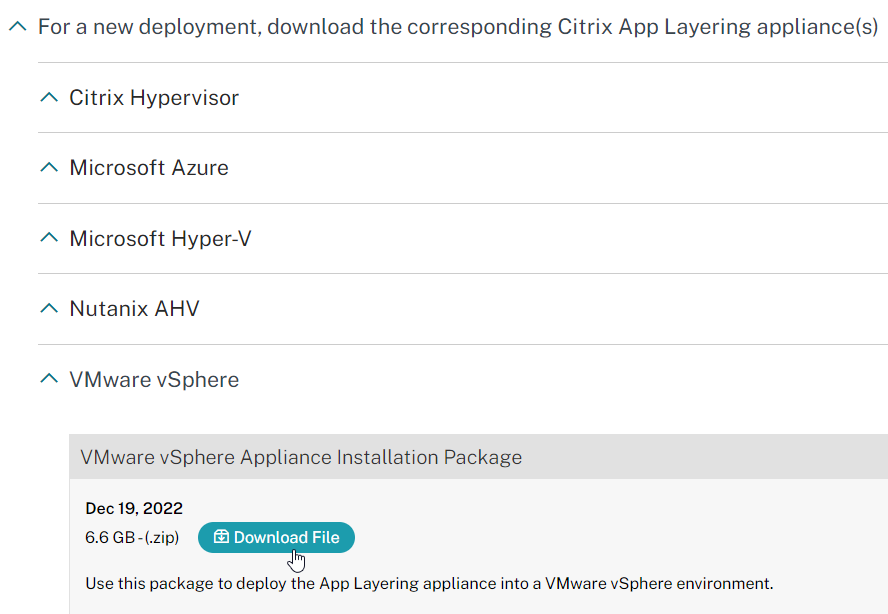Toggle the chevron next to Microsoft Azure
Image resolution: width=888 pixels, height=614 pixels.
[x=49, y=167]
